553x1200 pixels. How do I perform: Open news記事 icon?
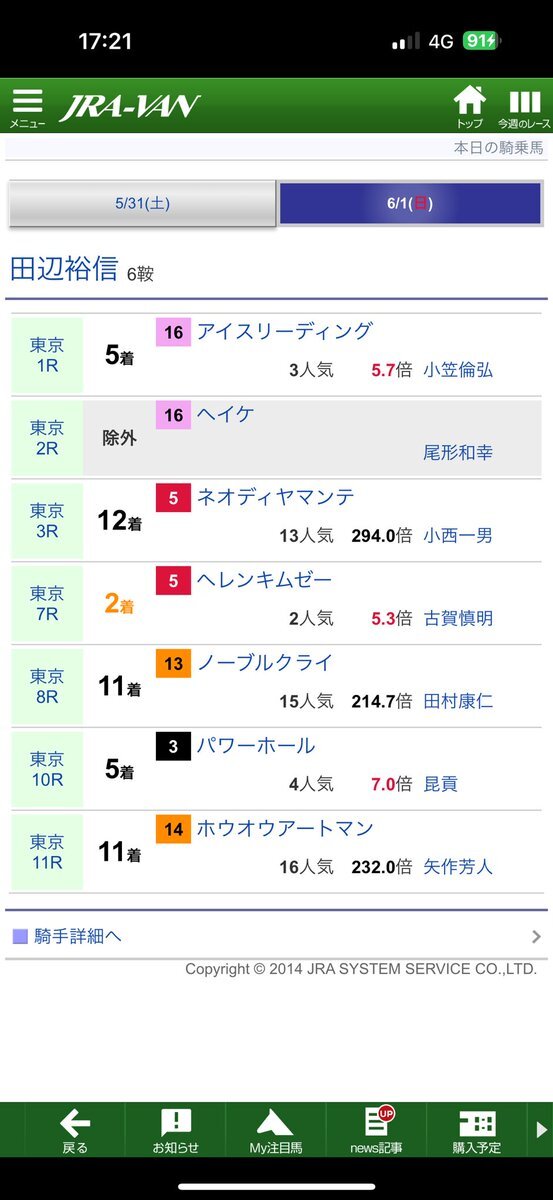[x=376, y=1130]
